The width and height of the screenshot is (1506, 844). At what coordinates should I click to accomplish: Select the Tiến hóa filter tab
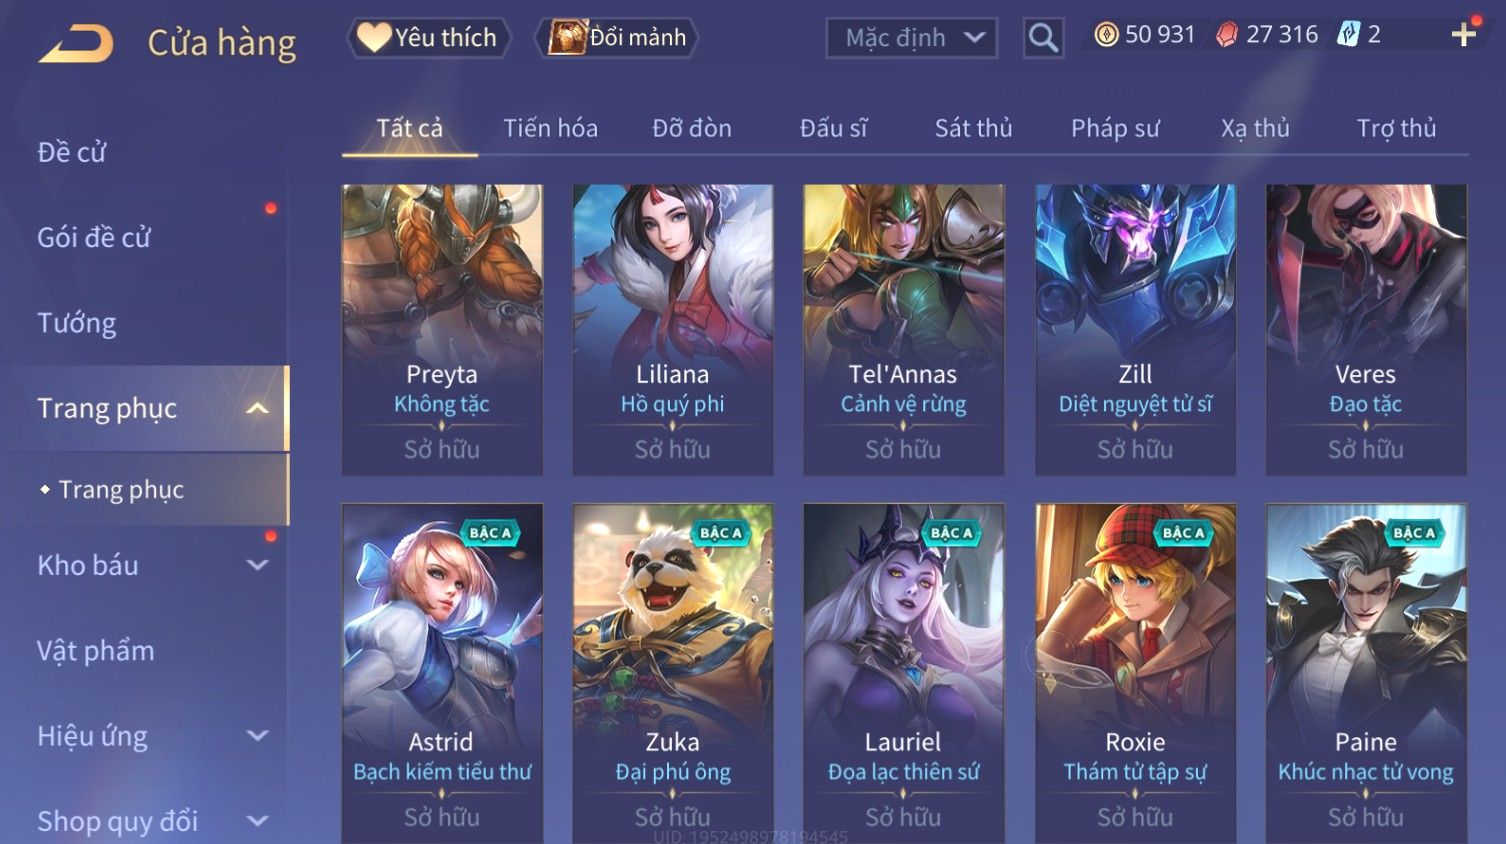550,128
